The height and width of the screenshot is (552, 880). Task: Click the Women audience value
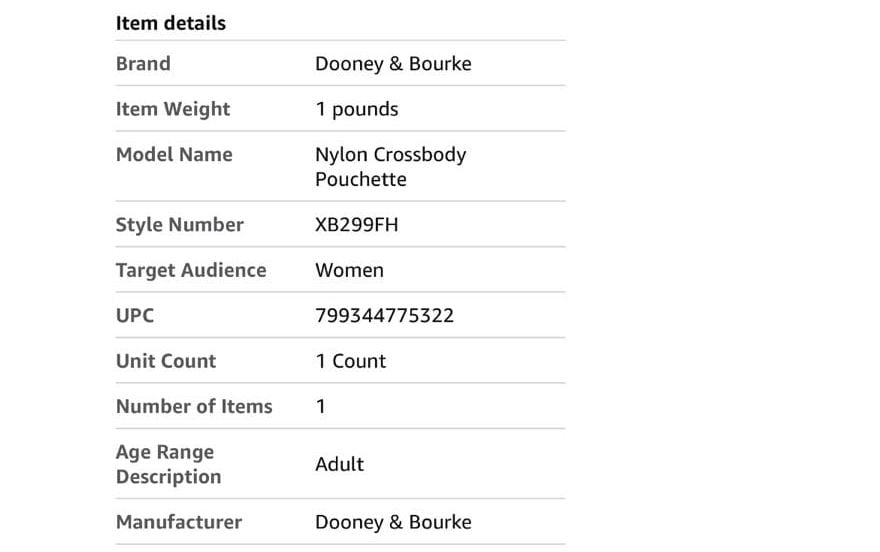349,270
